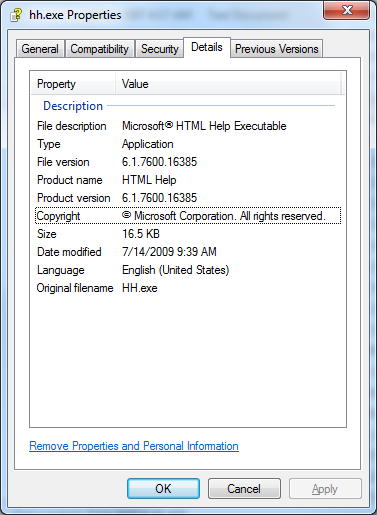Select the Product name property label
377x515 pixels.
pos(70,180)
